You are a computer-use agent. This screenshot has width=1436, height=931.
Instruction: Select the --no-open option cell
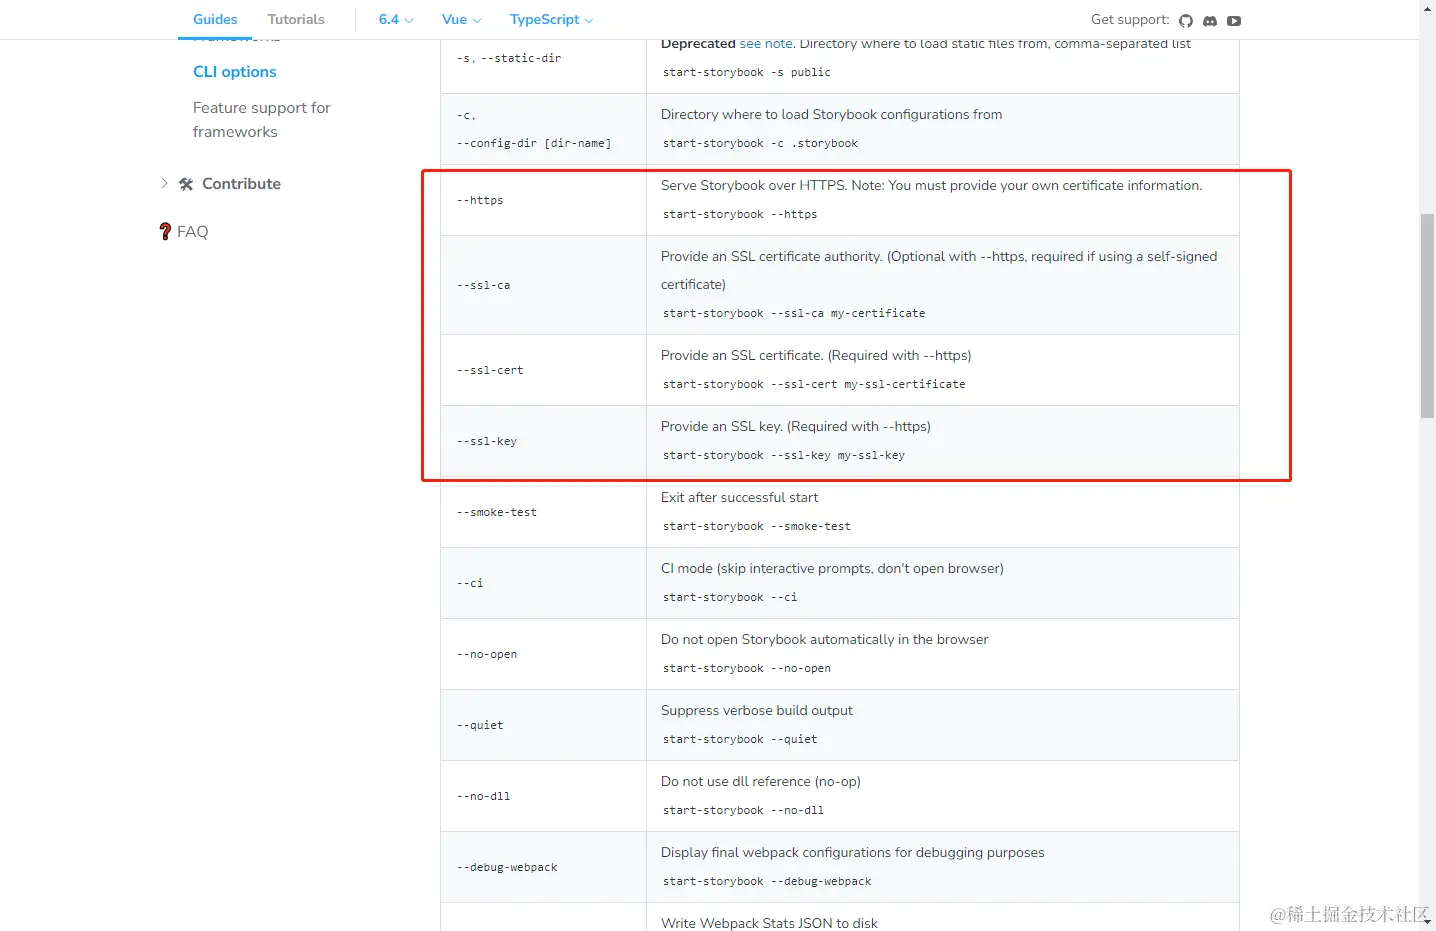click(x=543, y=654)
